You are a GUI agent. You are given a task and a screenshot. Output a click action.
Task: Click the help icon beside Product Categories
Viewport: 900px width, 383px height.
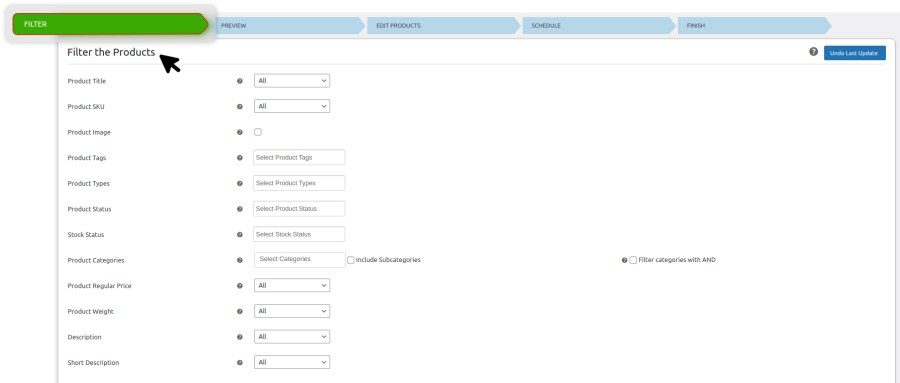[240, 260]
